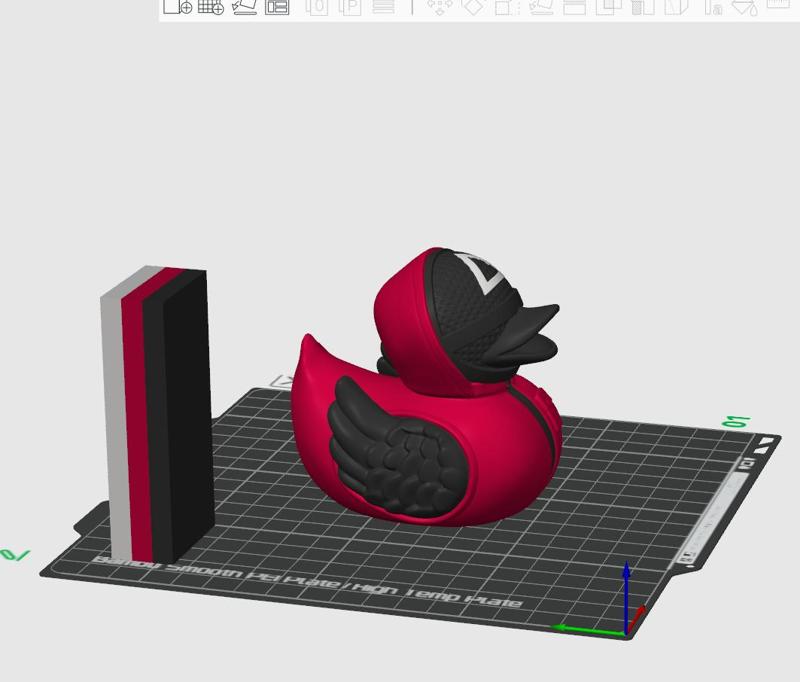800x682 pixels.
Task: Run the Auto orient tool
Action: pos(244,6)
